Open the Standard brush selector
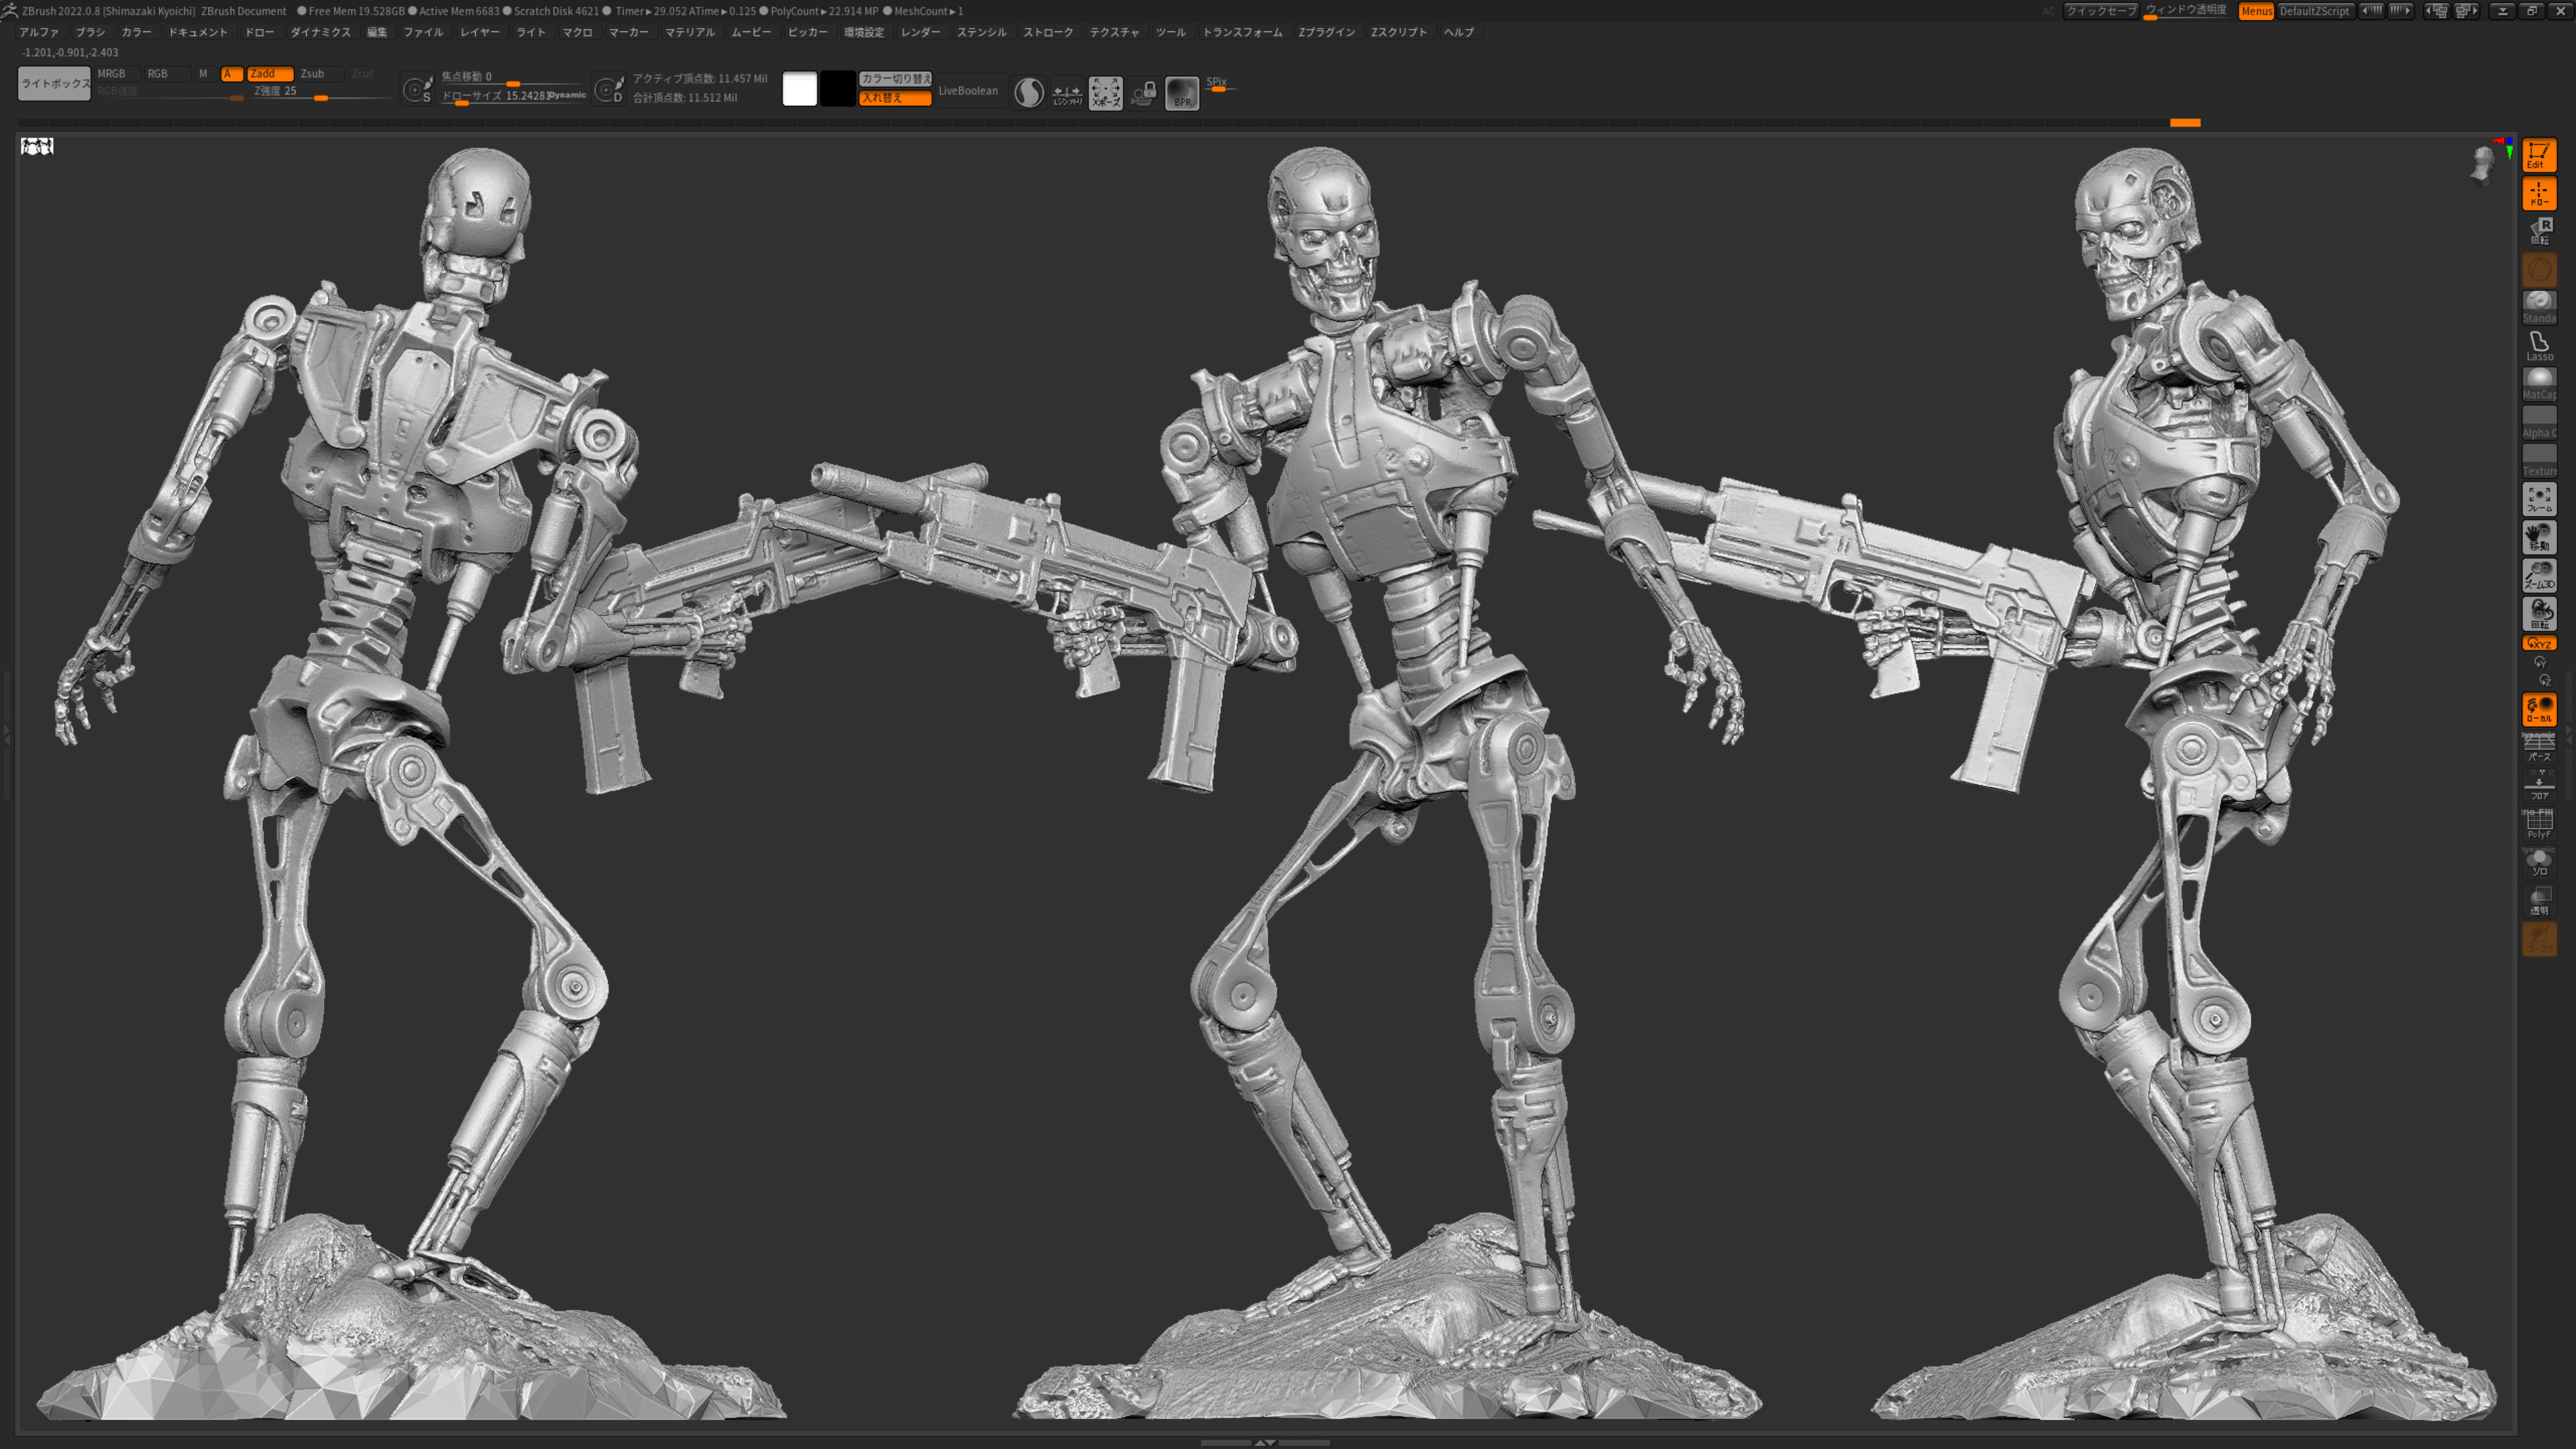The image size is (2576, 1449). (2538, 307)
